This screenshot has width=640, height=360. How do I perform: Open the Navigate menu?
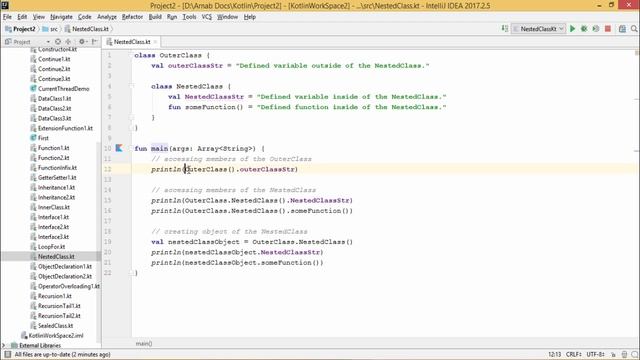pos(61,17)
